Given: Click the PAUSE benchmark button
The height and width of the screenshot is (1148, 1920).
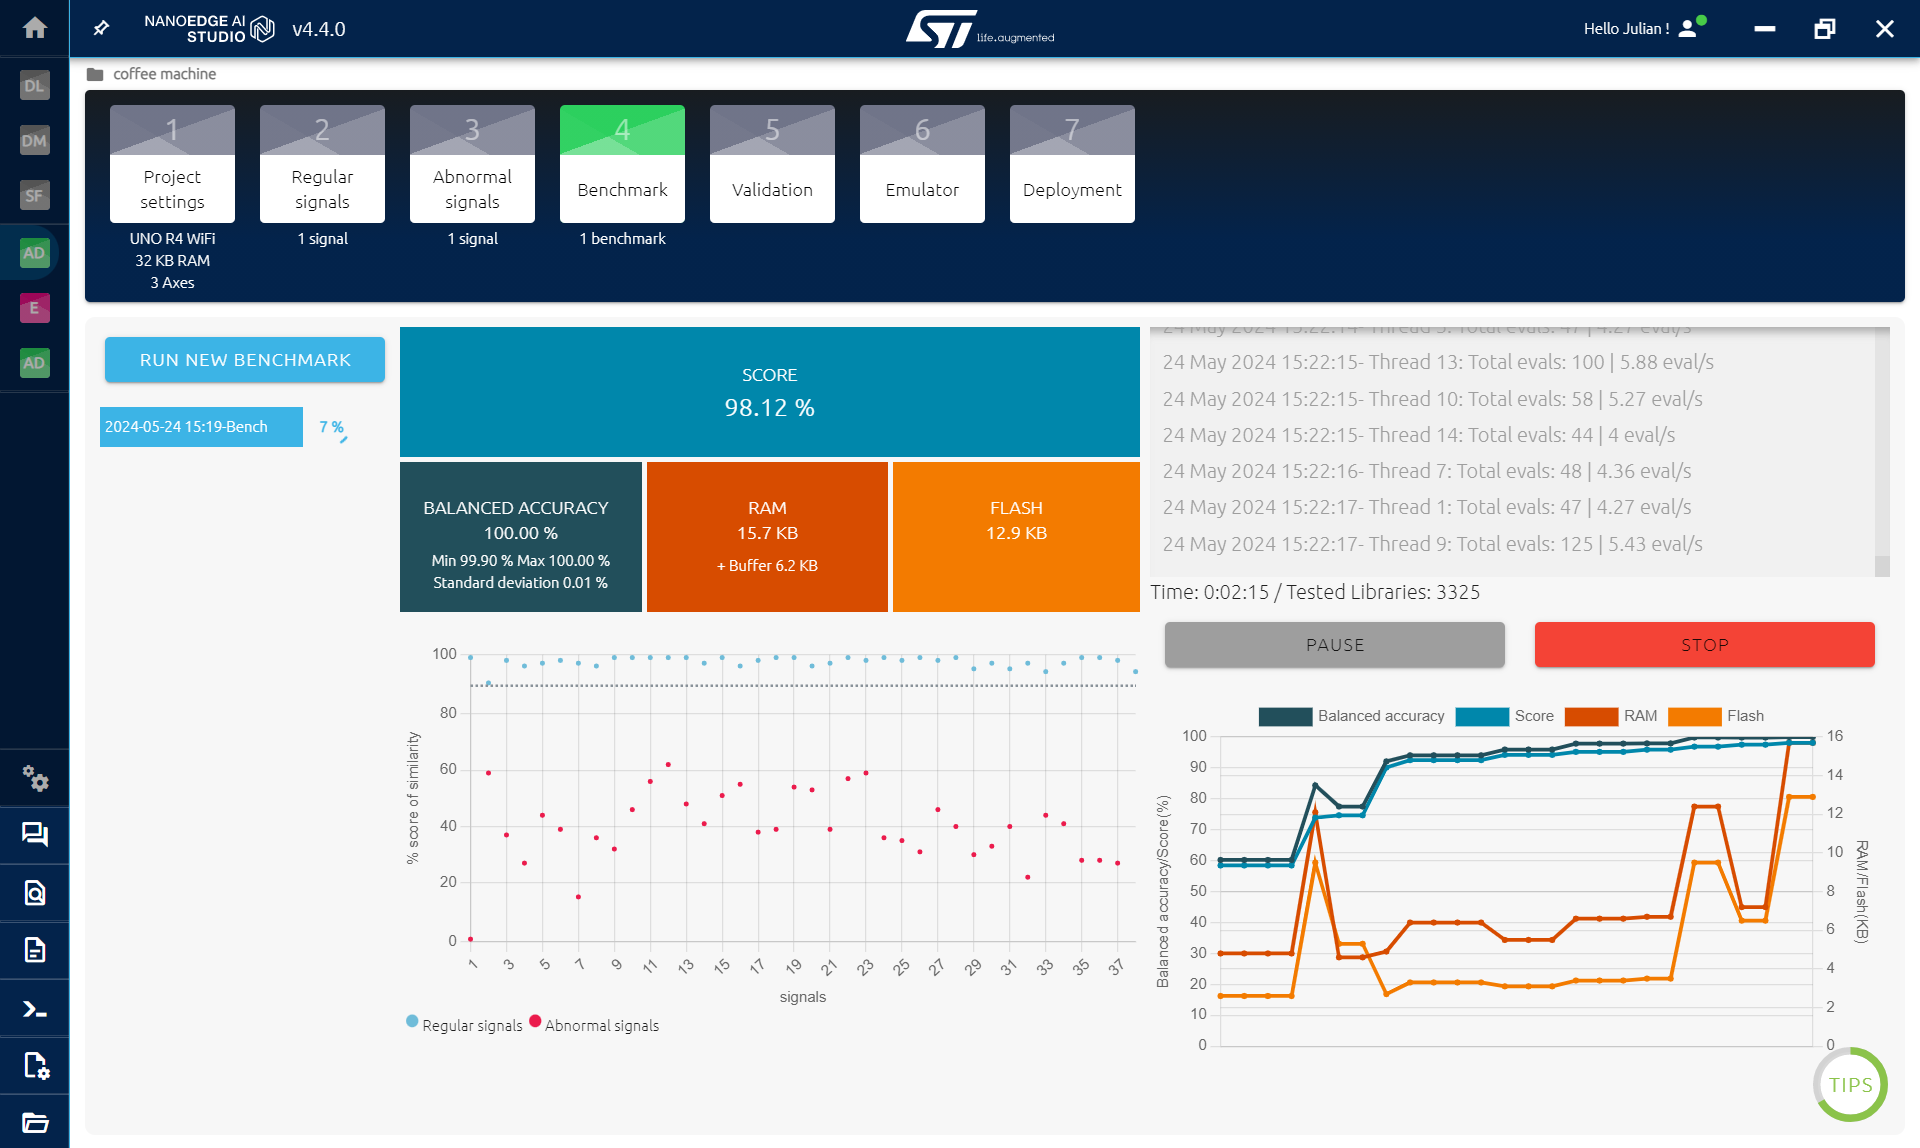Looking at the screenshot, I should (1334, 644).
